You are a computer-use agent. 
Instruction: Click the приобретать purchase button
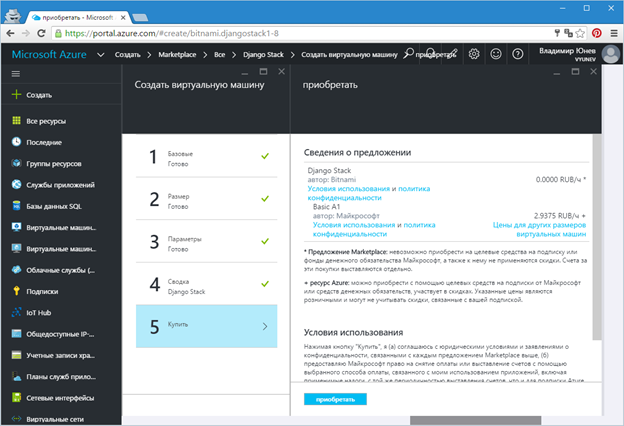click(335, 399)
